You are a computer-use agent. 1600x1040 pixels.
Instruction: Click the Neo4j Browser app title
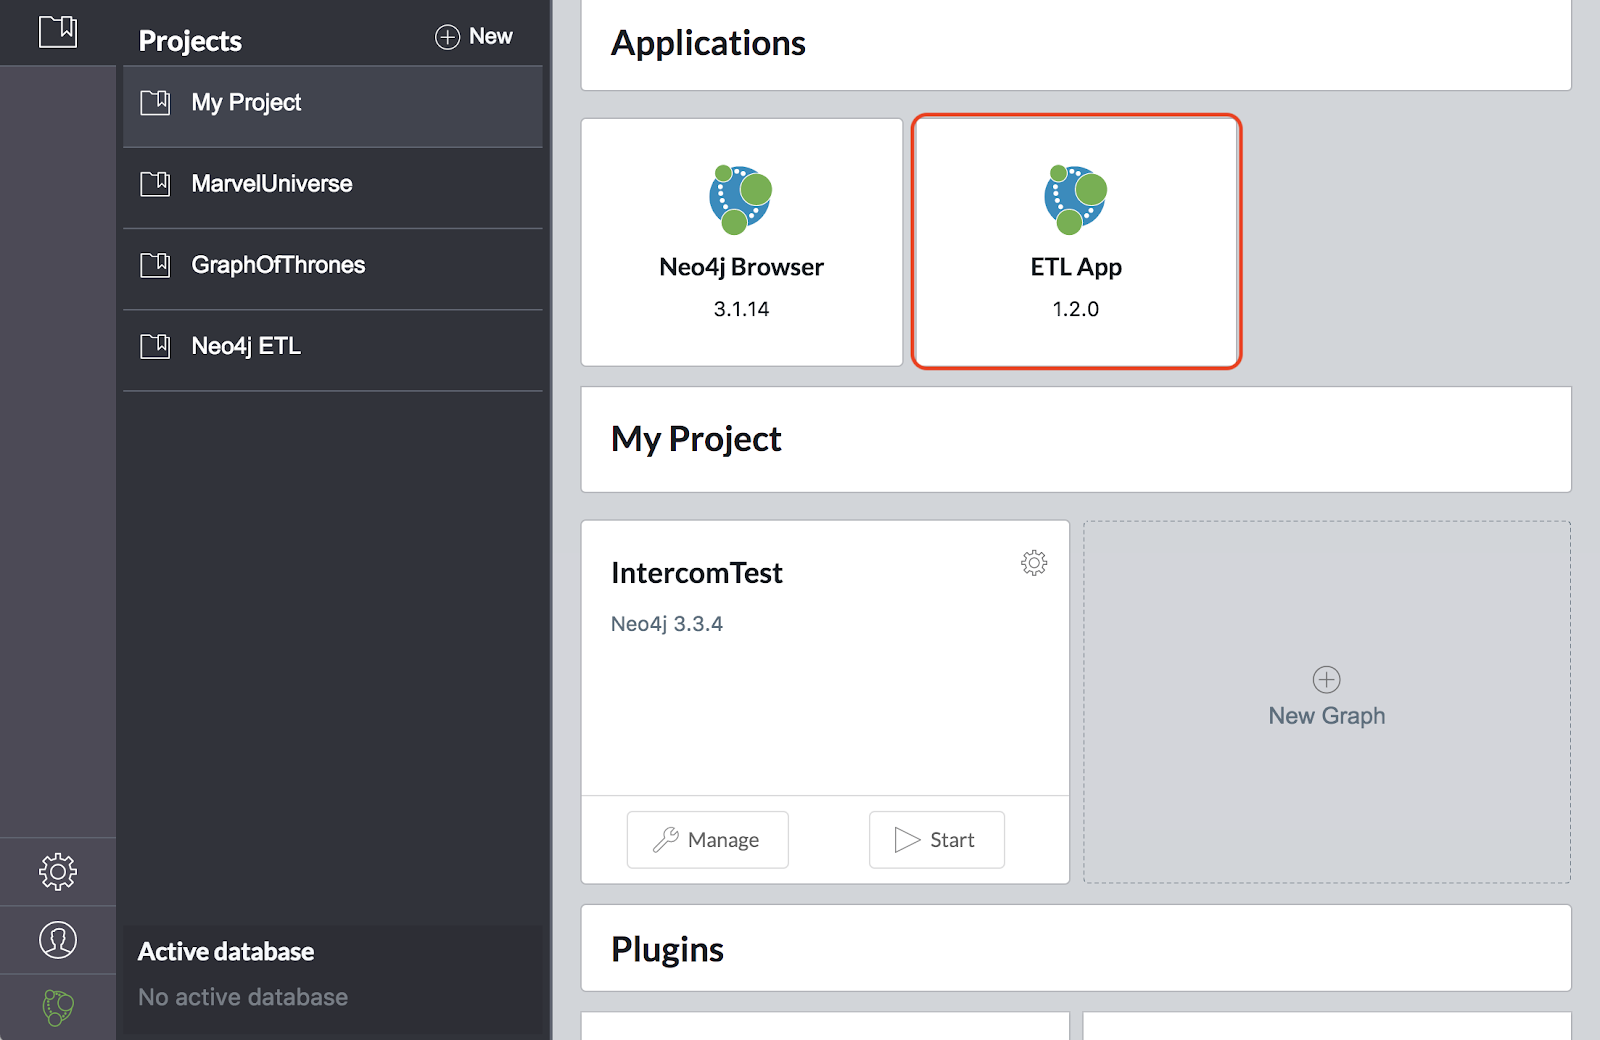pos(741,267)
